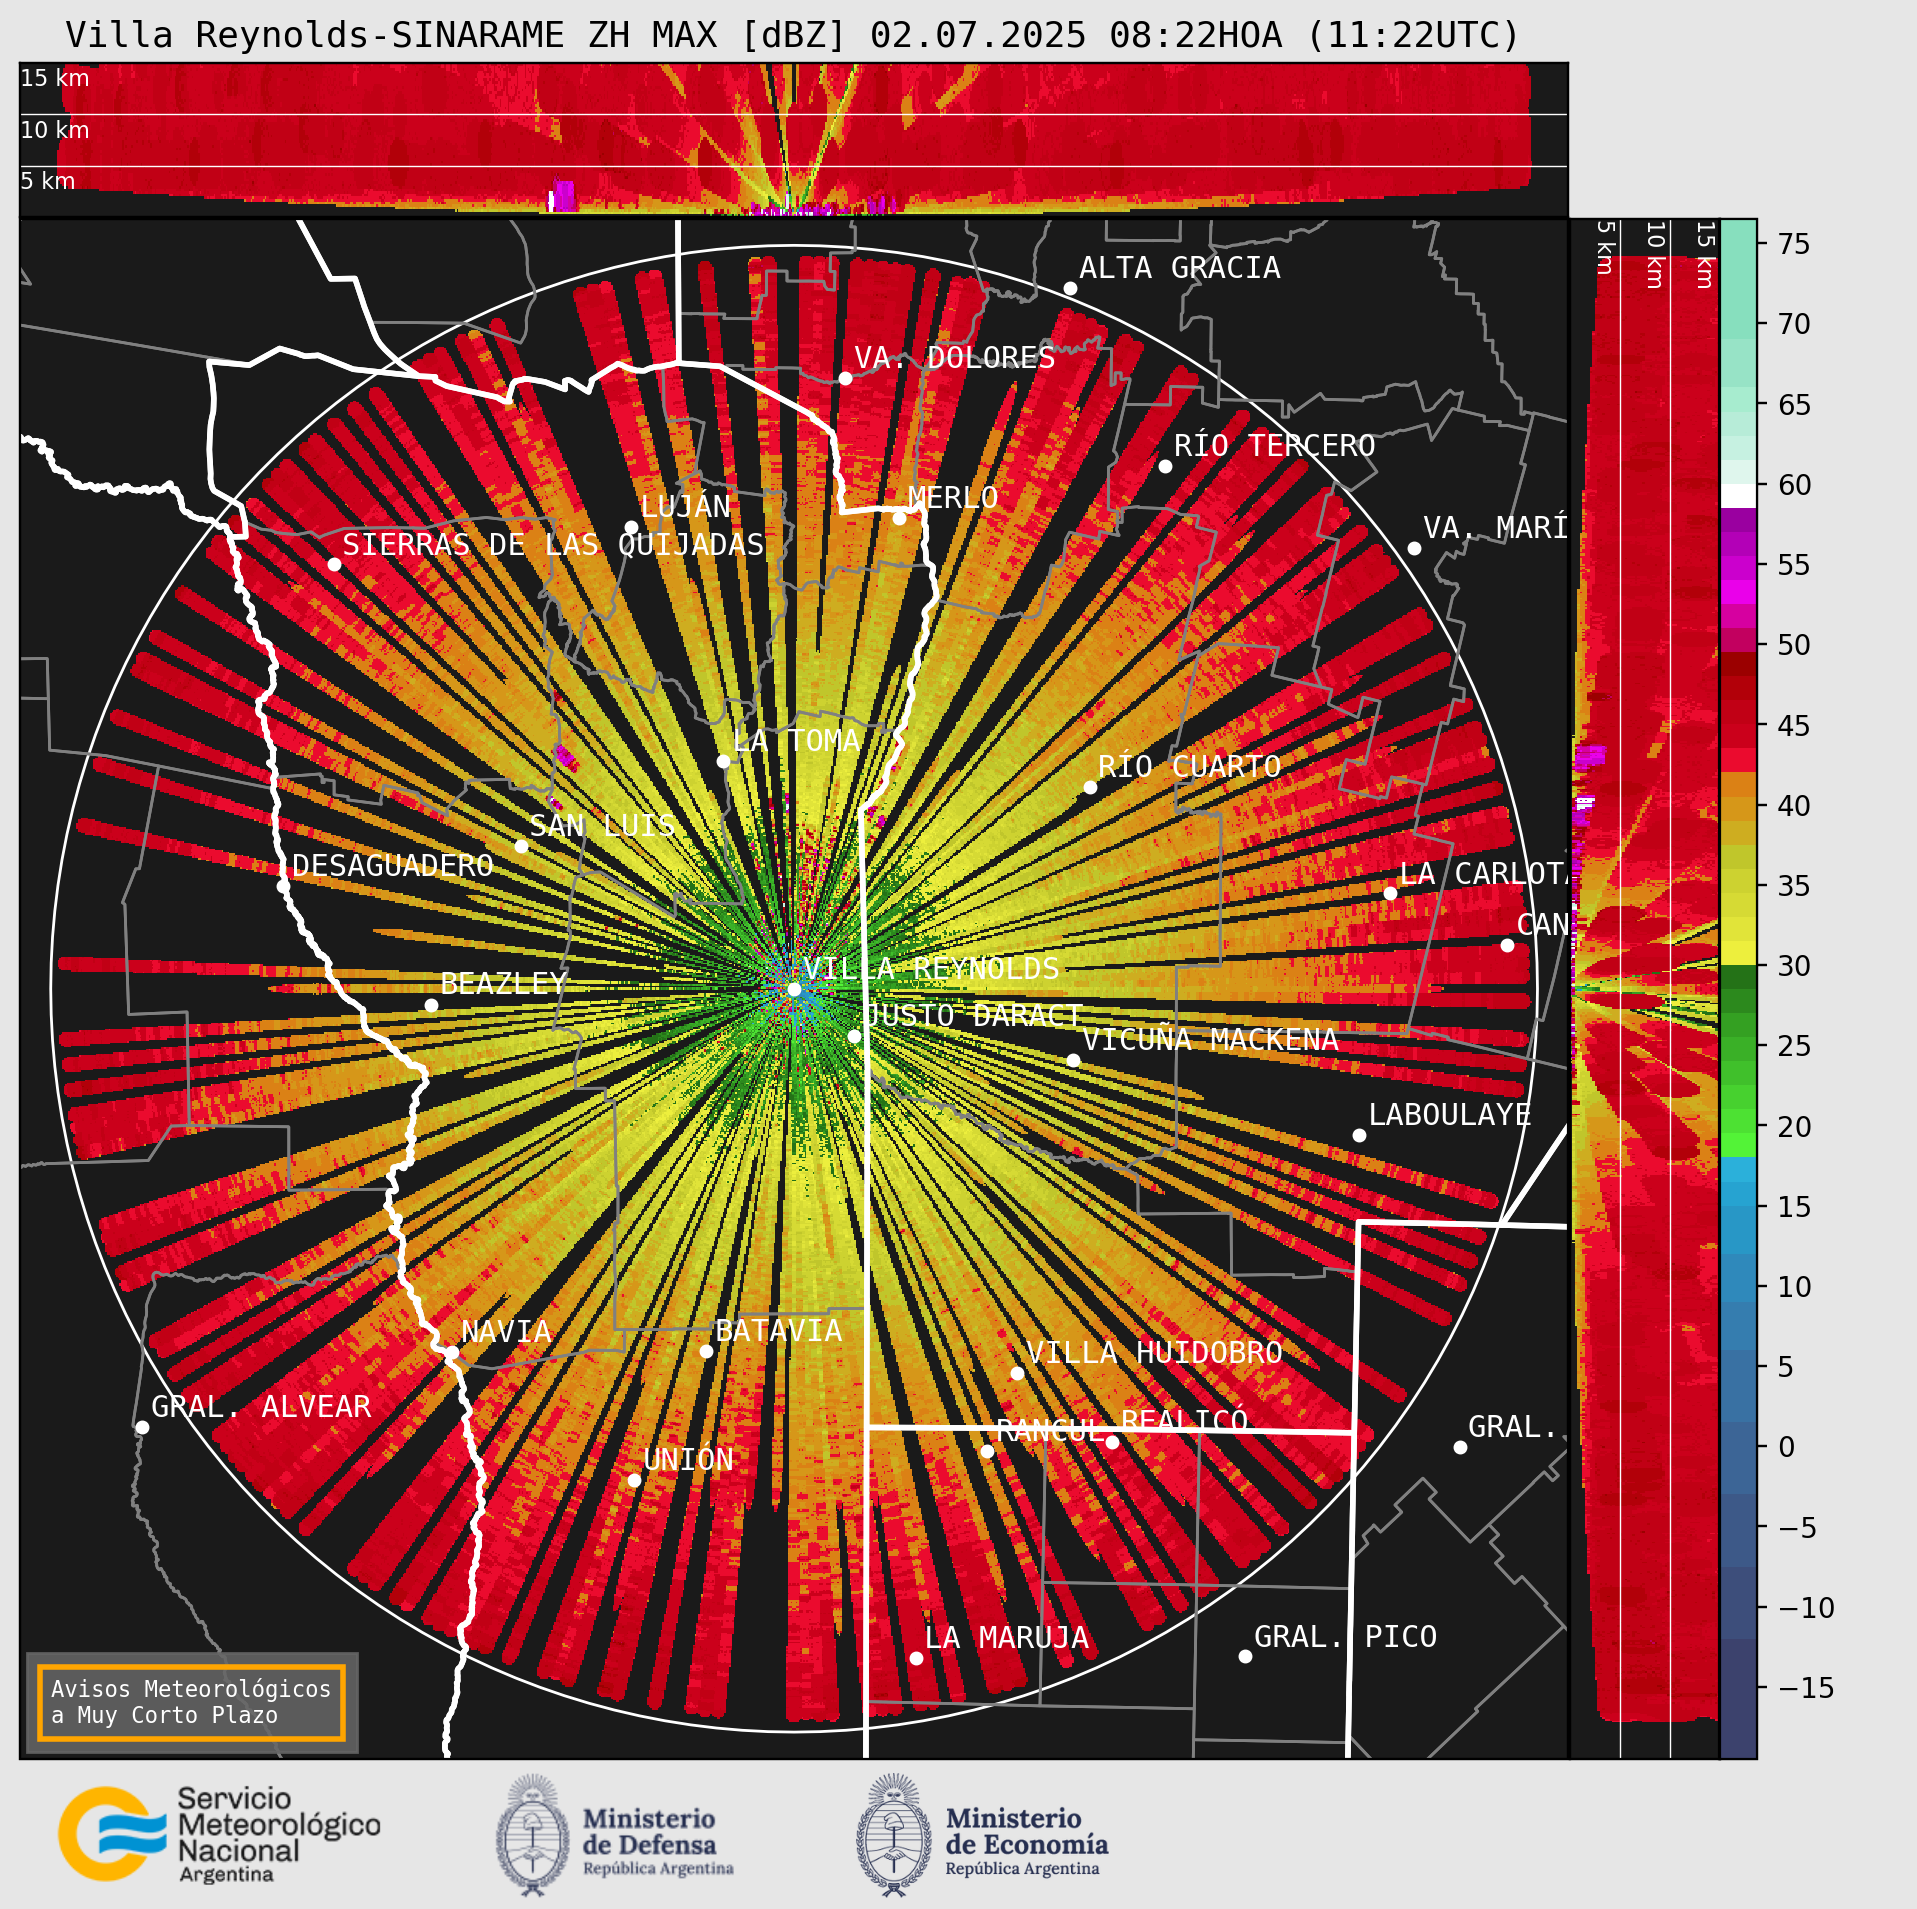This screenshot has width=1917, height=1909.
Task: Click the 'VILLA HUIDOBRO' map label
Action: click(1154, 1353)
